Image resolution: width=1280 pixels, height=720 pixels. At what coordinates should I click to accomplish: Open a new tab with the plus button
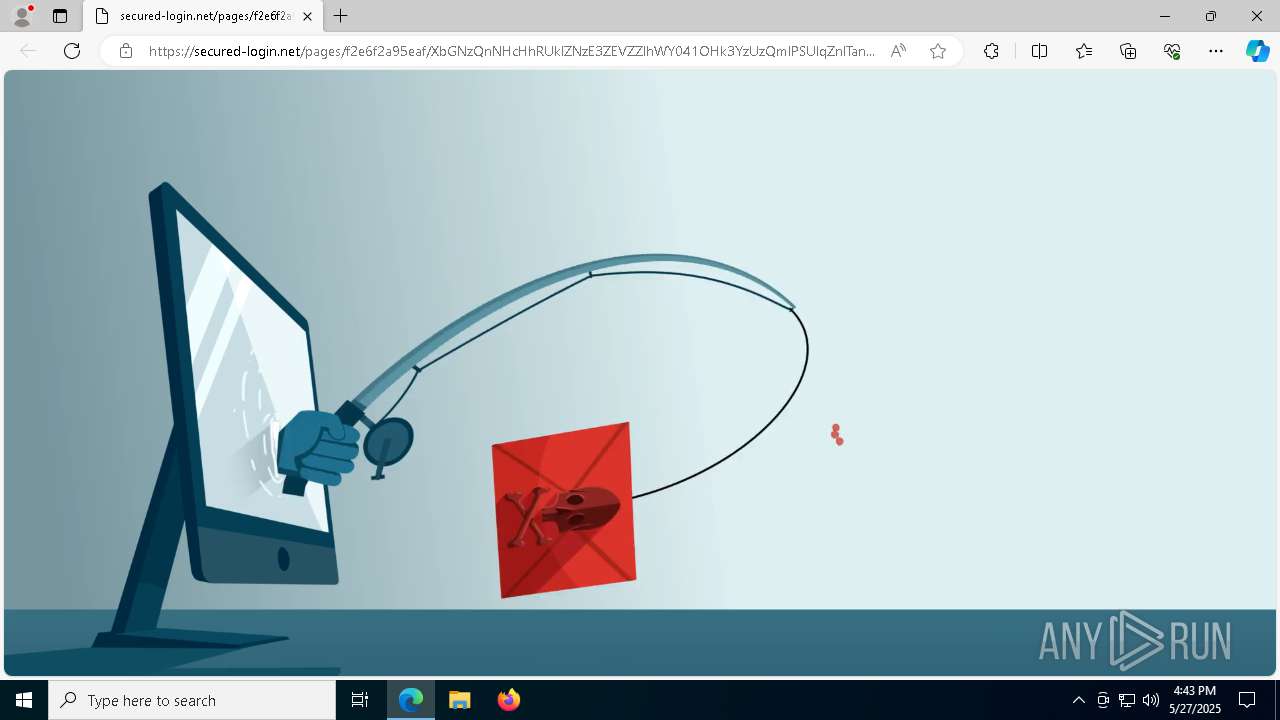[x=341, y=16]
